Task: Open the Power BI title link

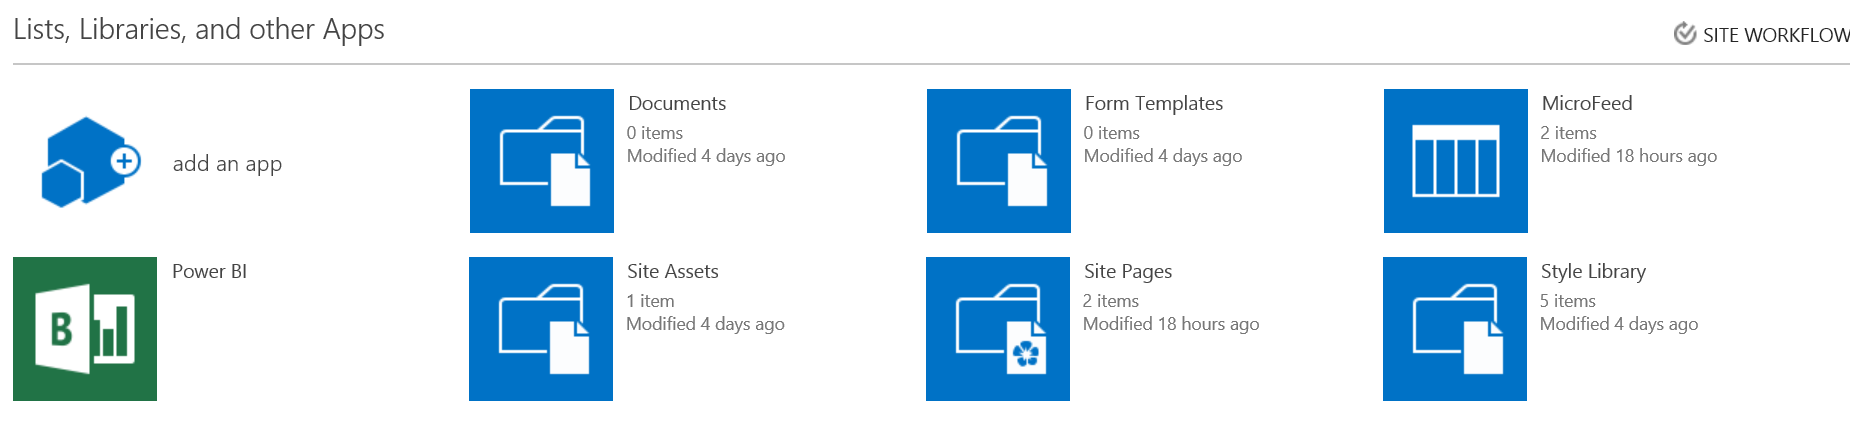Action: 209,271
